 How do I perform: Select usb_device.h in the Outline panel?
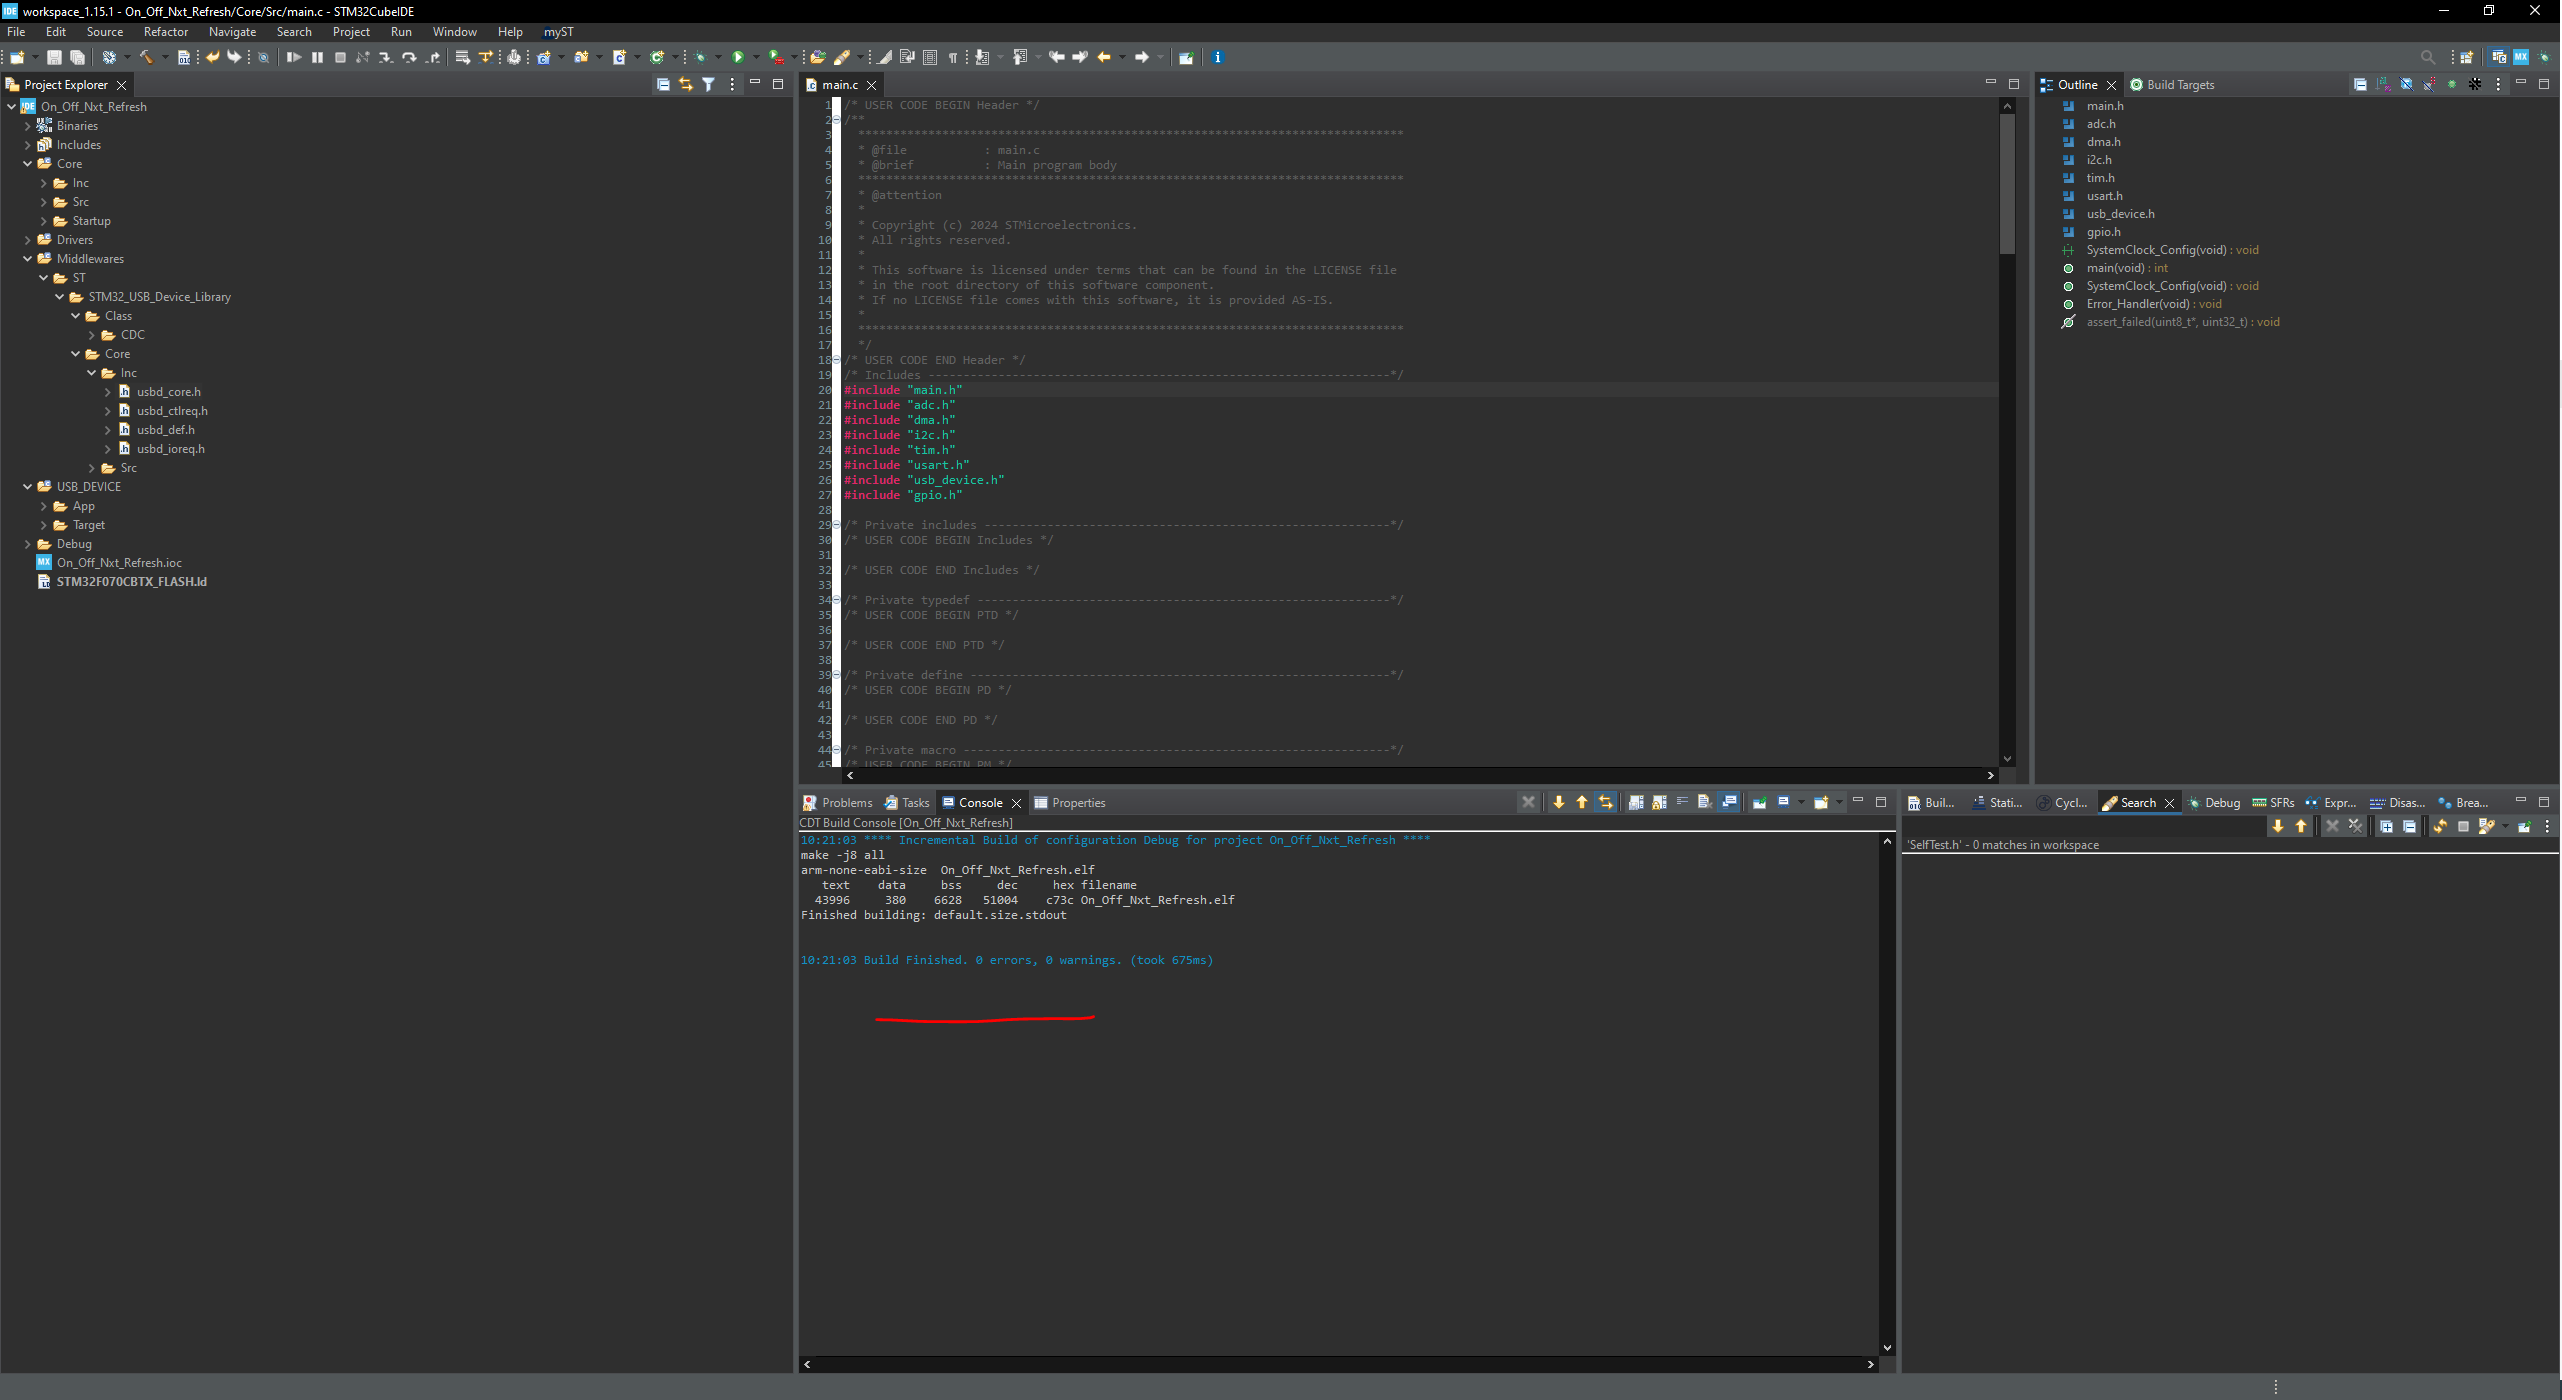2121,213
